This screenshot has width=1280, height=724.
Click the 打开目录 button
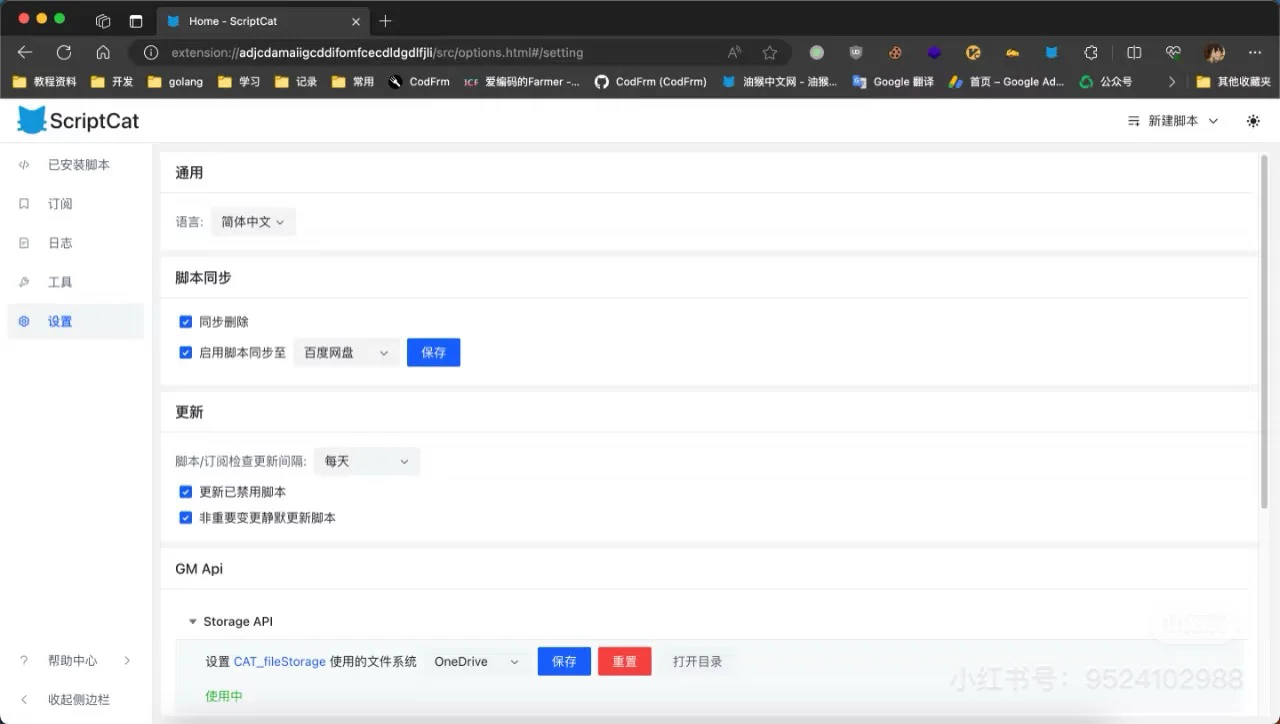coord(697,662)
